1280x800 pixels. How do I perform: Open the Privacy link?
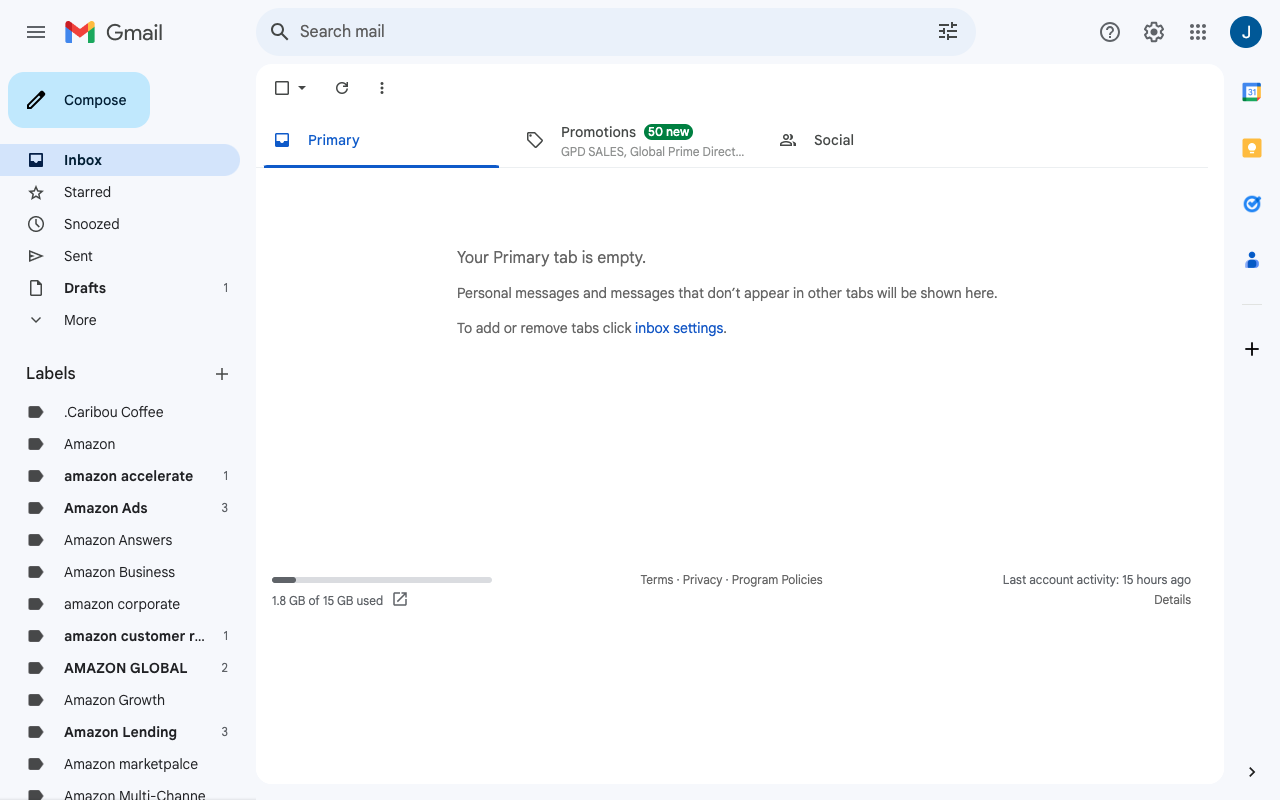point(702,580)
